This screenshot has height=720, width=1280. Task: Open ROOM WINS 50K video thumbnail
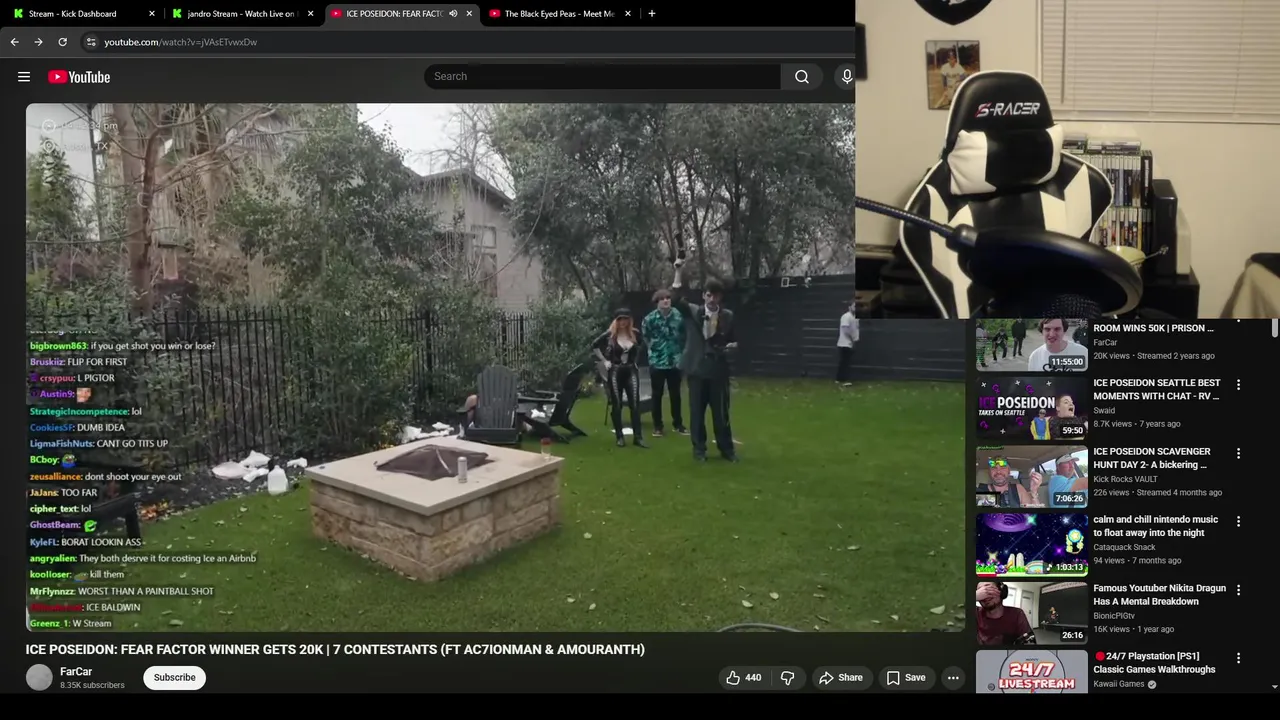[1031, 344]
